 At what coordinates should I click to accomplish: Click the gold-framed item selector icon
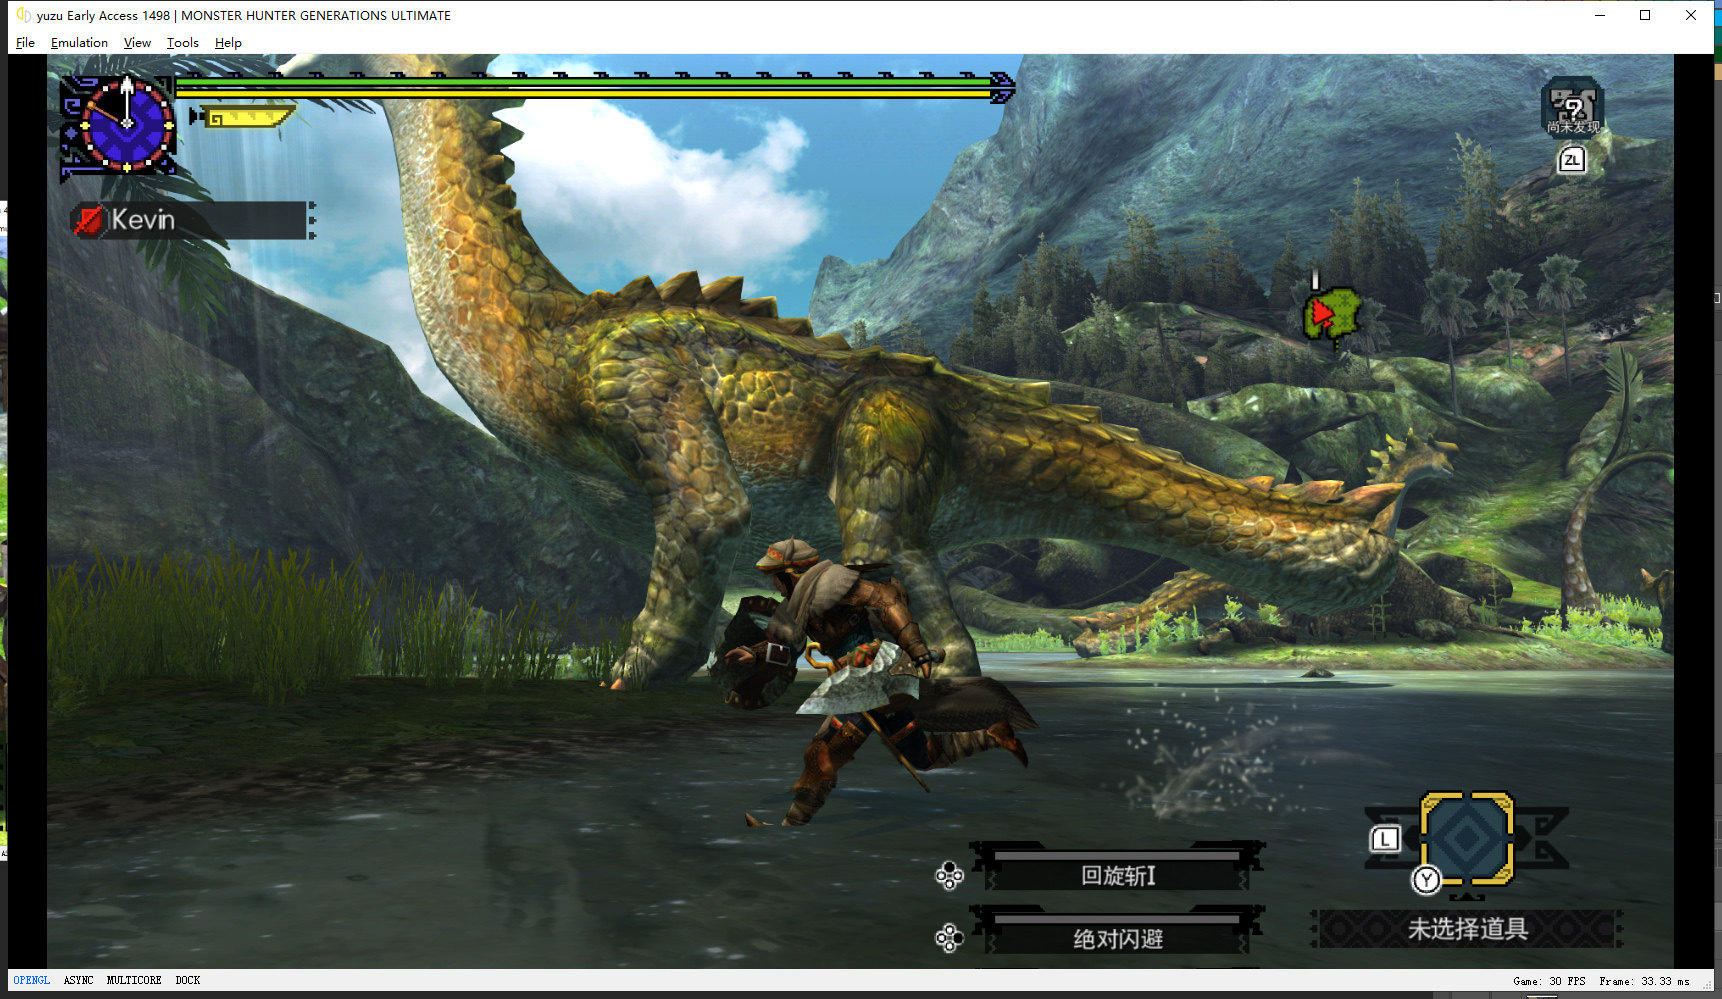(1466, 838)
